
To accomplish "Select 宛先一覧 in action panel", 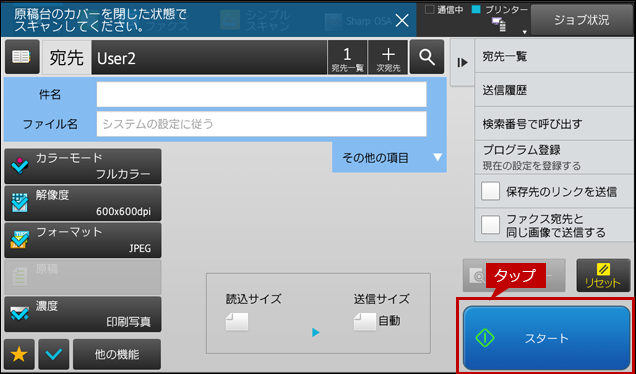I will pos(554,56).
